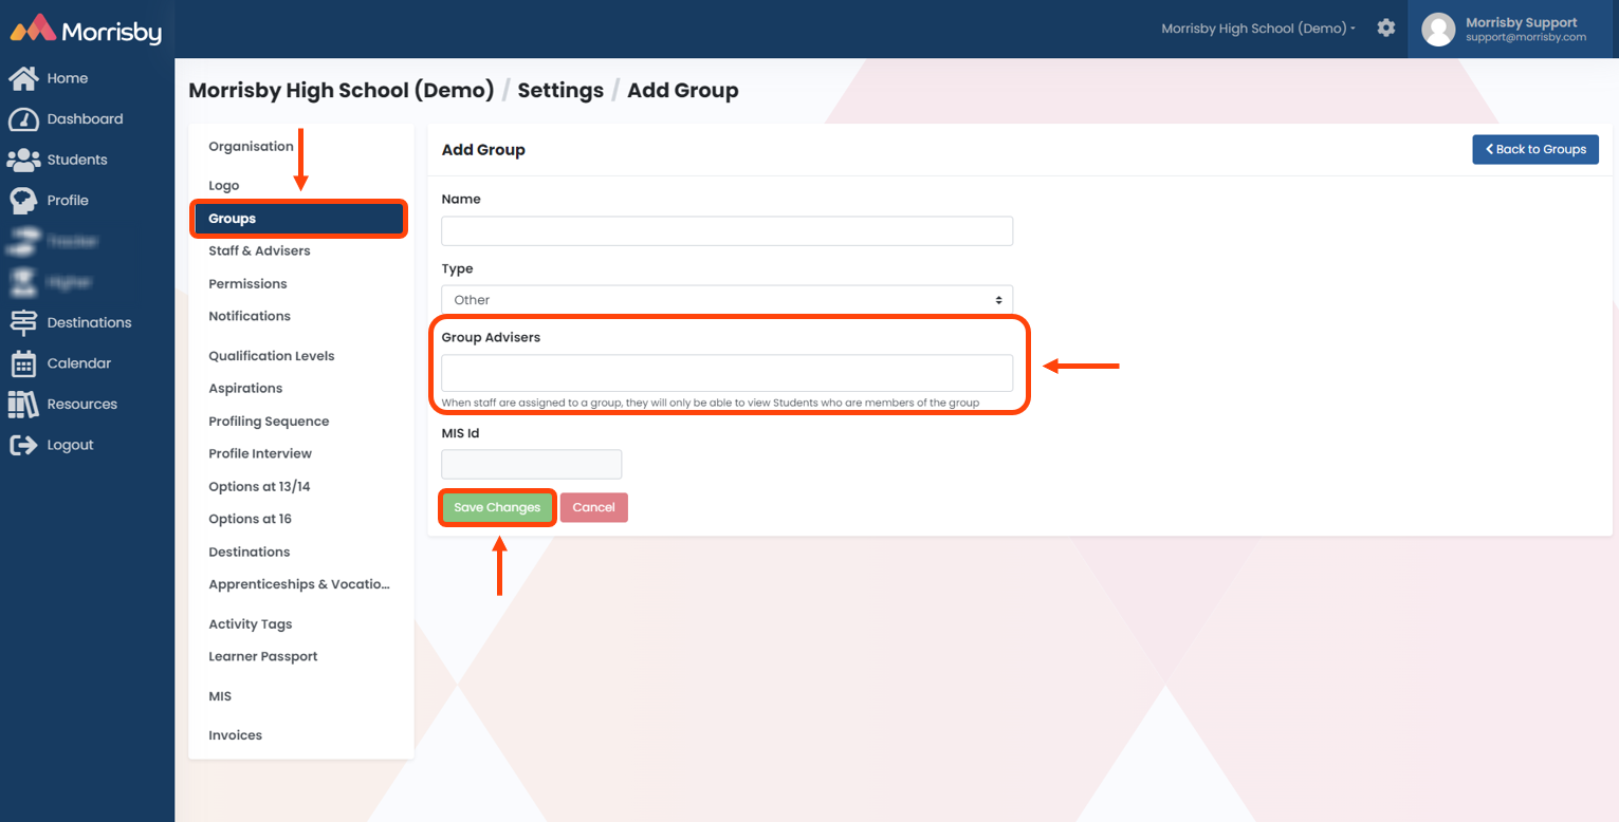The width and height of the screenshot is (1619, 822).
Task: Click into the MIS Id field
Action: [531, 464]
